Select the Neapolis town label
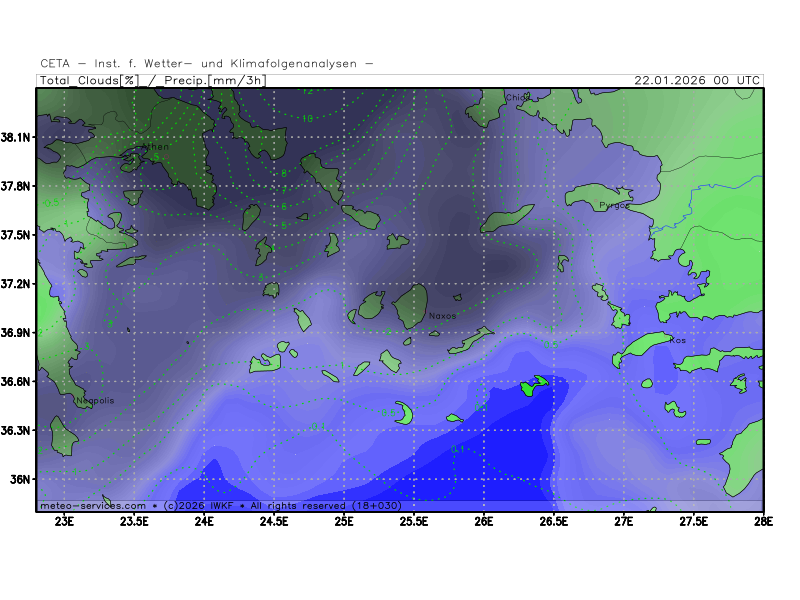 [96, 401]
